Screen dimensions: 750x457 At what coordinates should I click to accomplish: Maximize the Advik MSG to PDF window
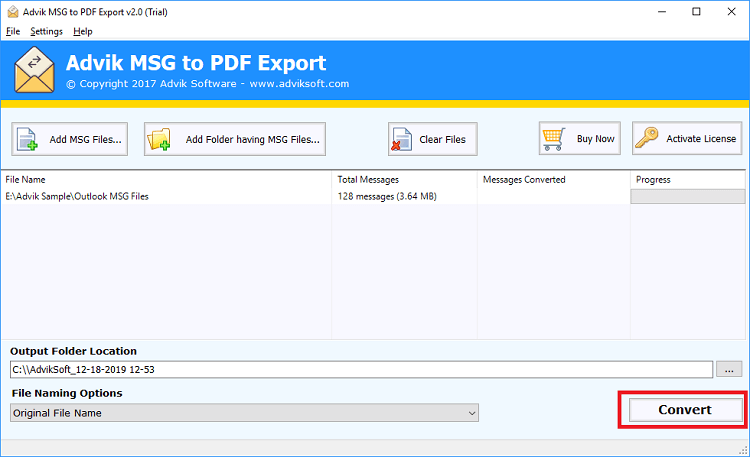point(696,12)
